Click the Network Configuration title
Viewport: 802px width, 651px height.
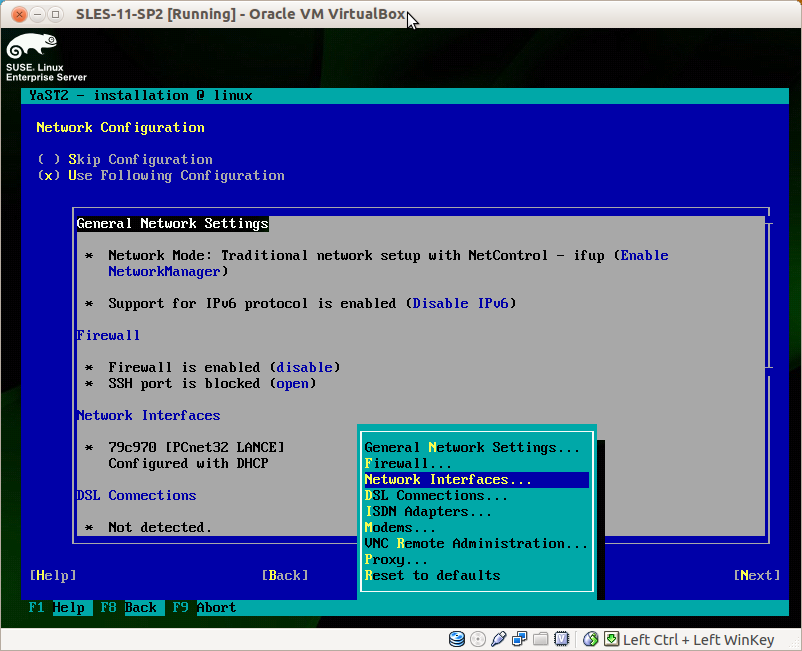(120, 127)
